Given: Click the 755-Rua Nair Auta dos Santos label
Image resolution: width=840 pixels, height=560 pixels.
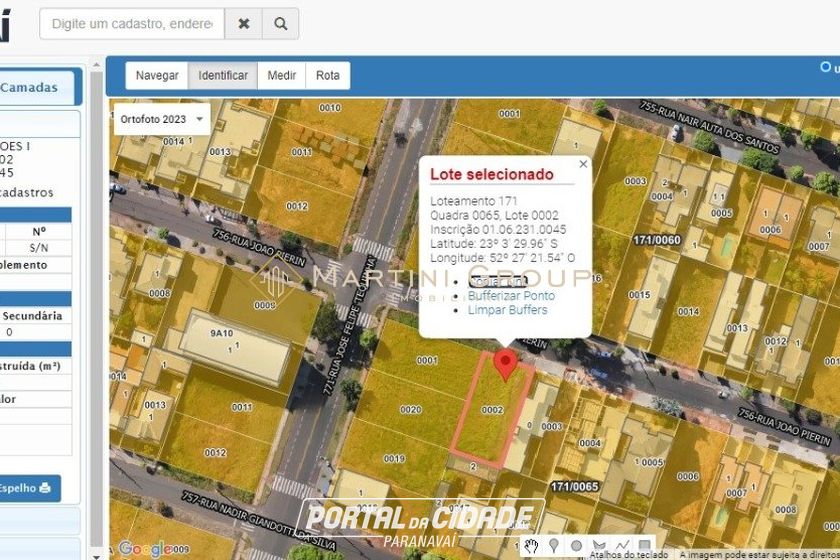Looking at the screenshot, I should coord(709,126).
